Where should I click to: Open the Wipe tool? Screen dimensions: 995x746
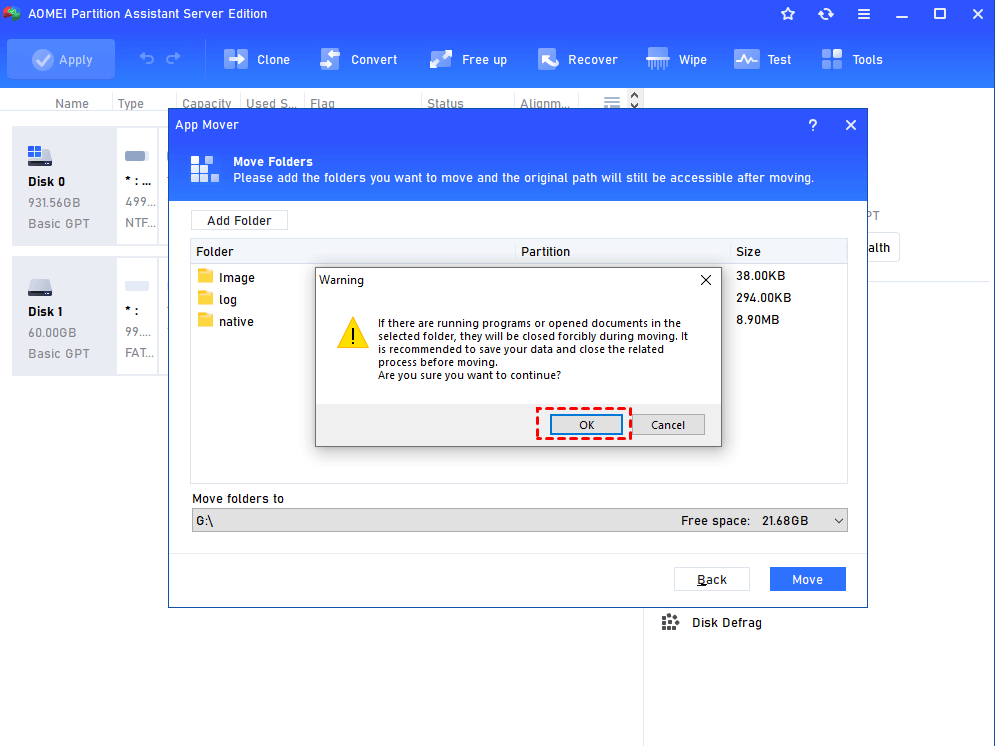click(658, 60)
